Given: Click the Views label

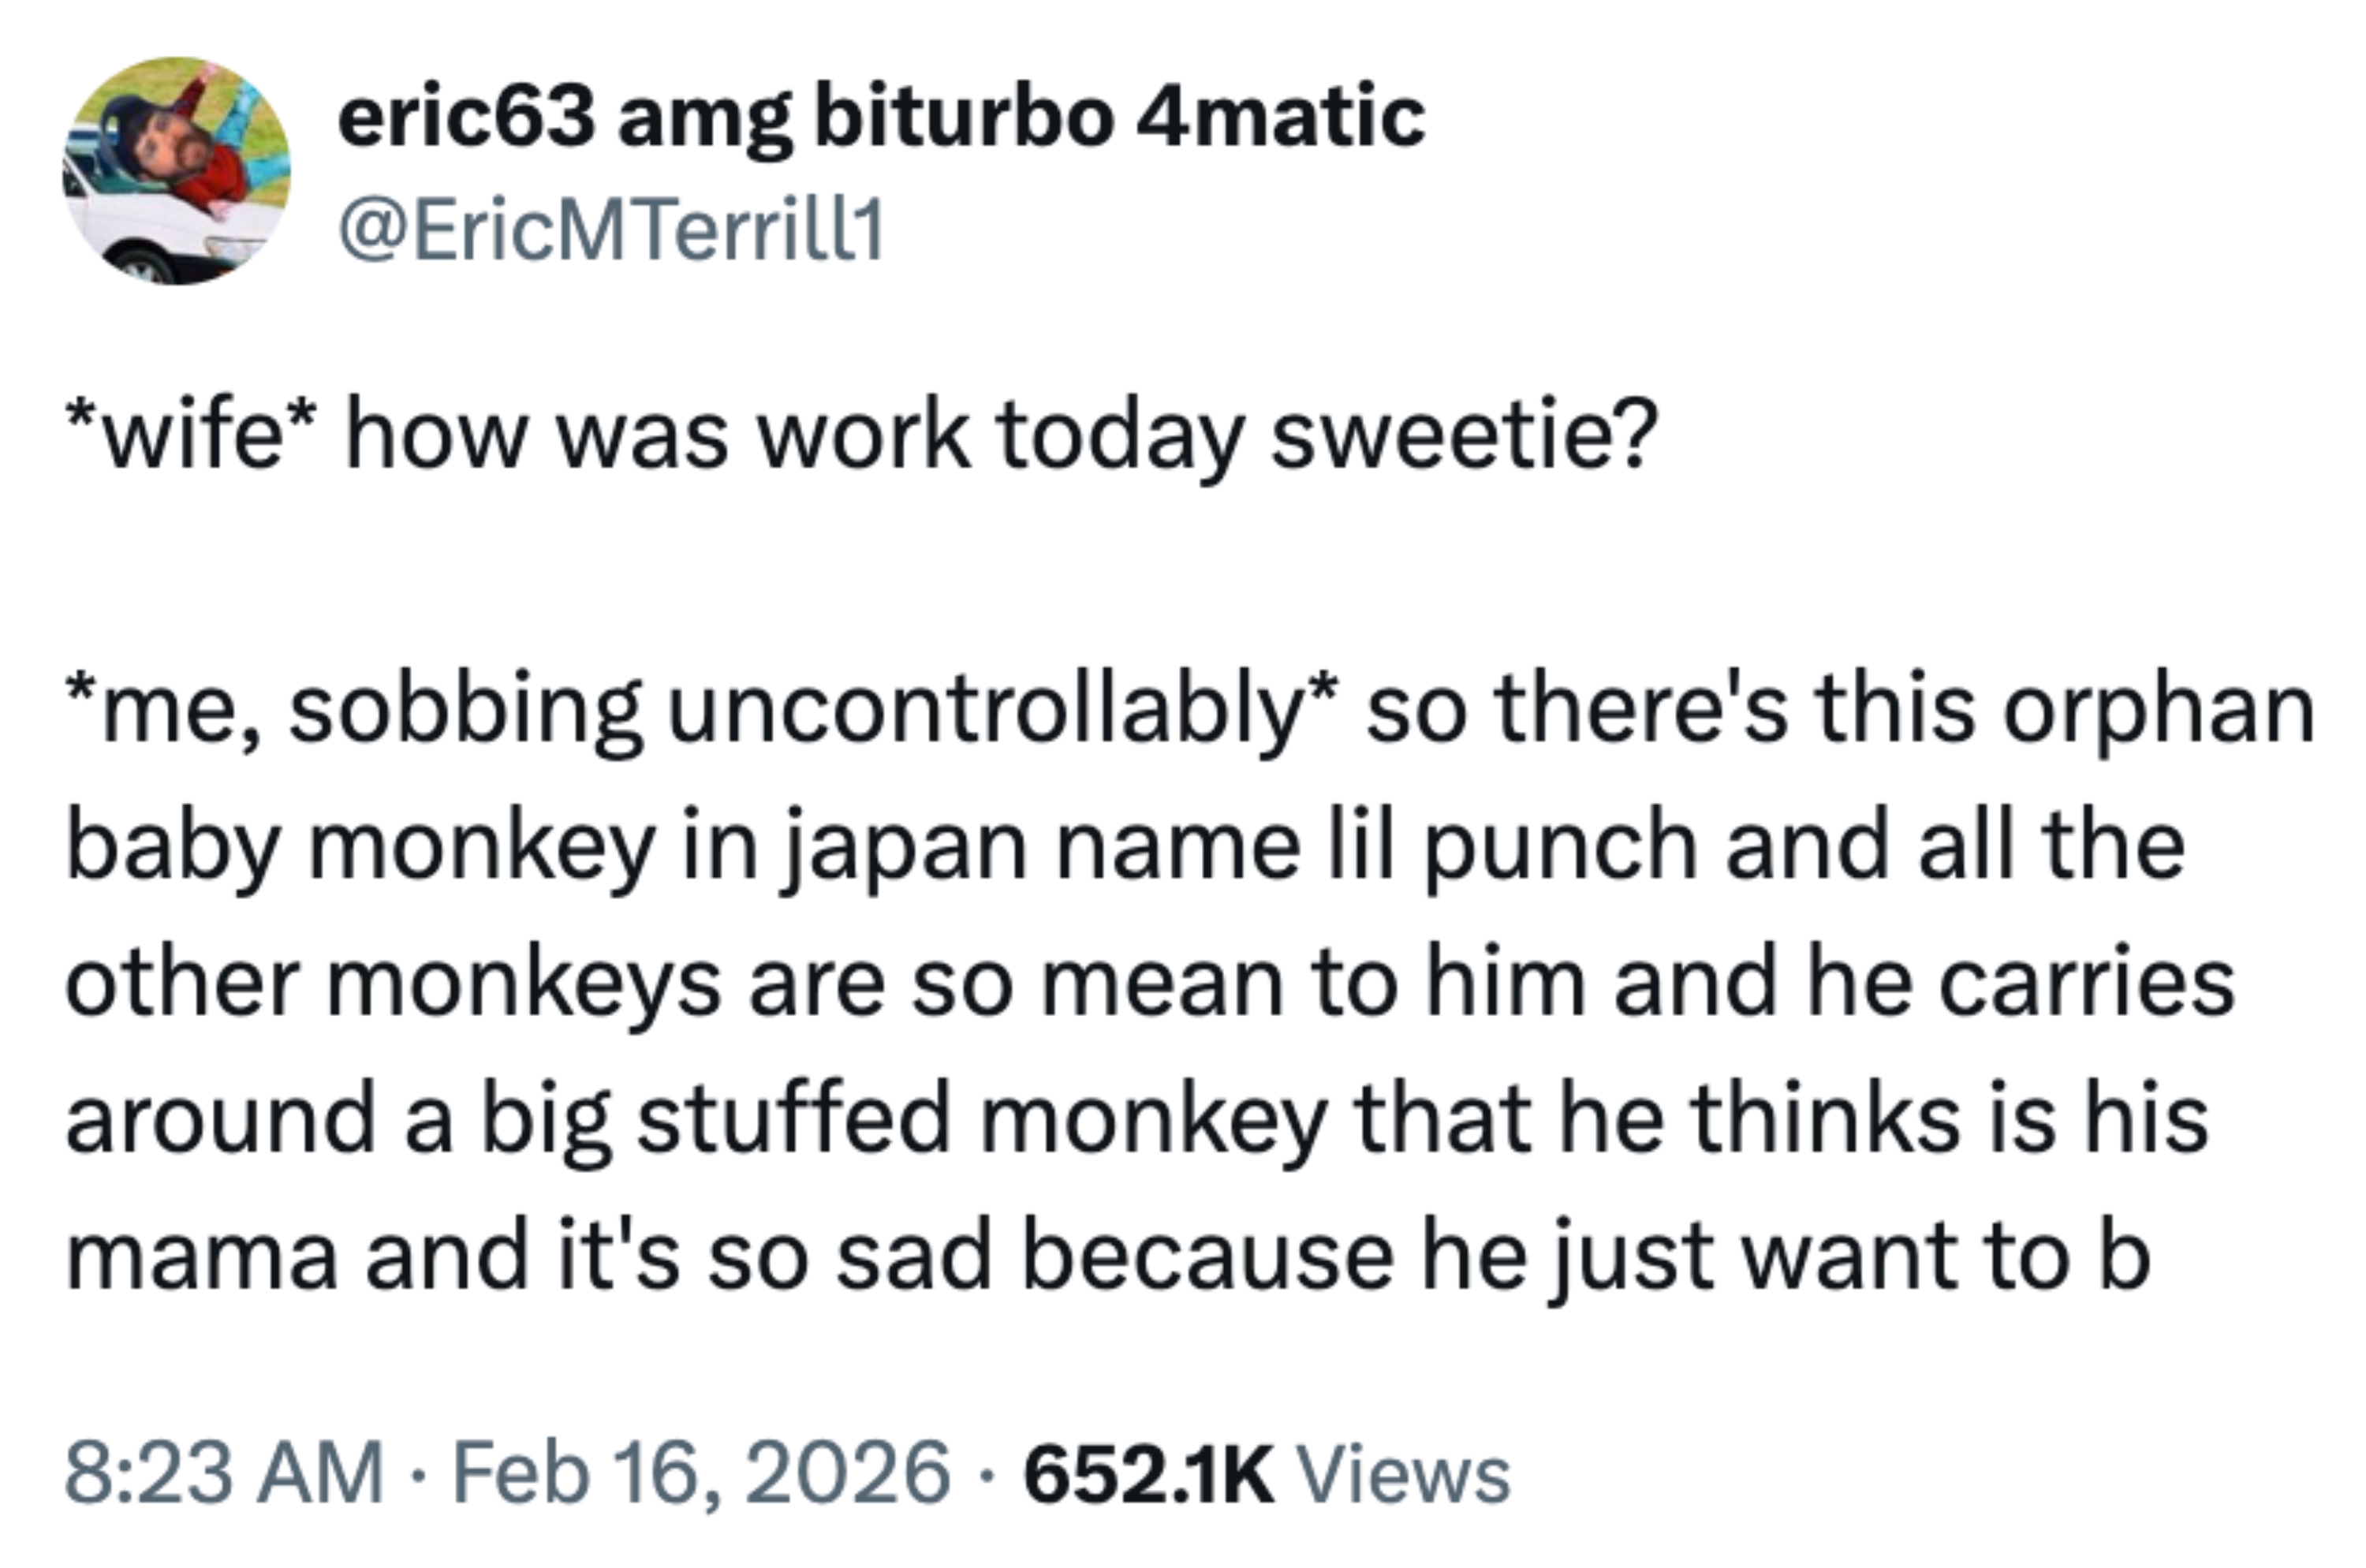Looking at the screenshot, I should pos(1402,1475).
